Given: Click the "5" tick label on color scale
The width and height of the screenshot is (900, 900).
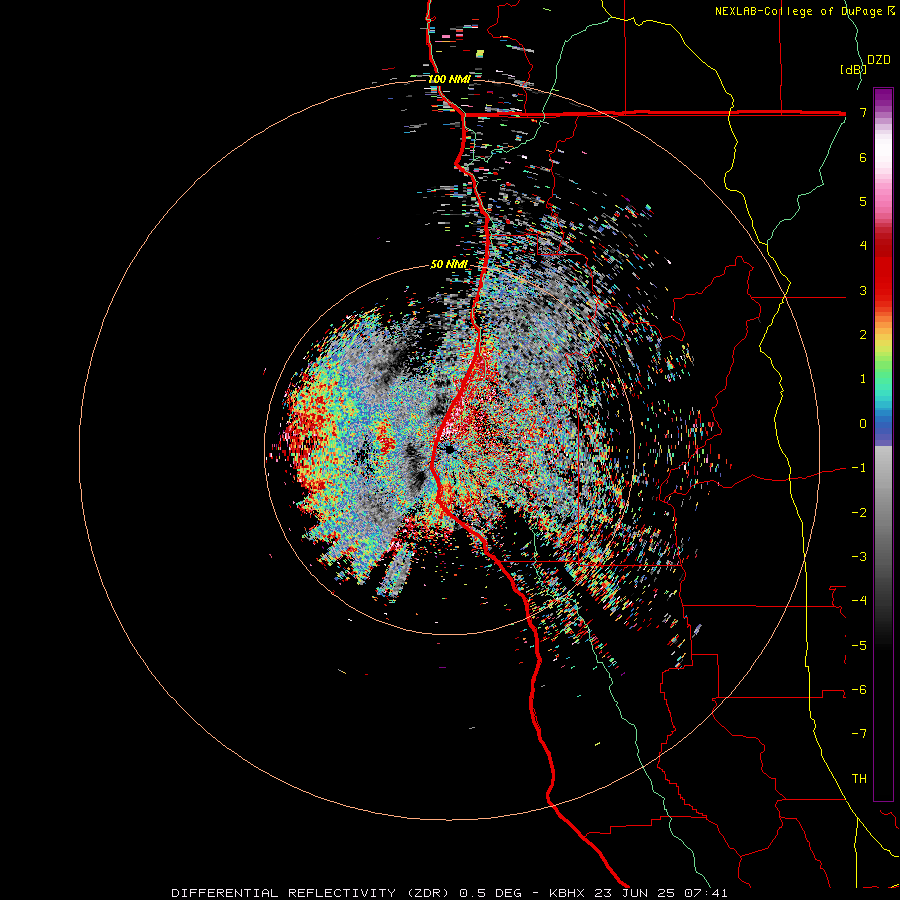Looking at the screenshot, I should 863,201.
